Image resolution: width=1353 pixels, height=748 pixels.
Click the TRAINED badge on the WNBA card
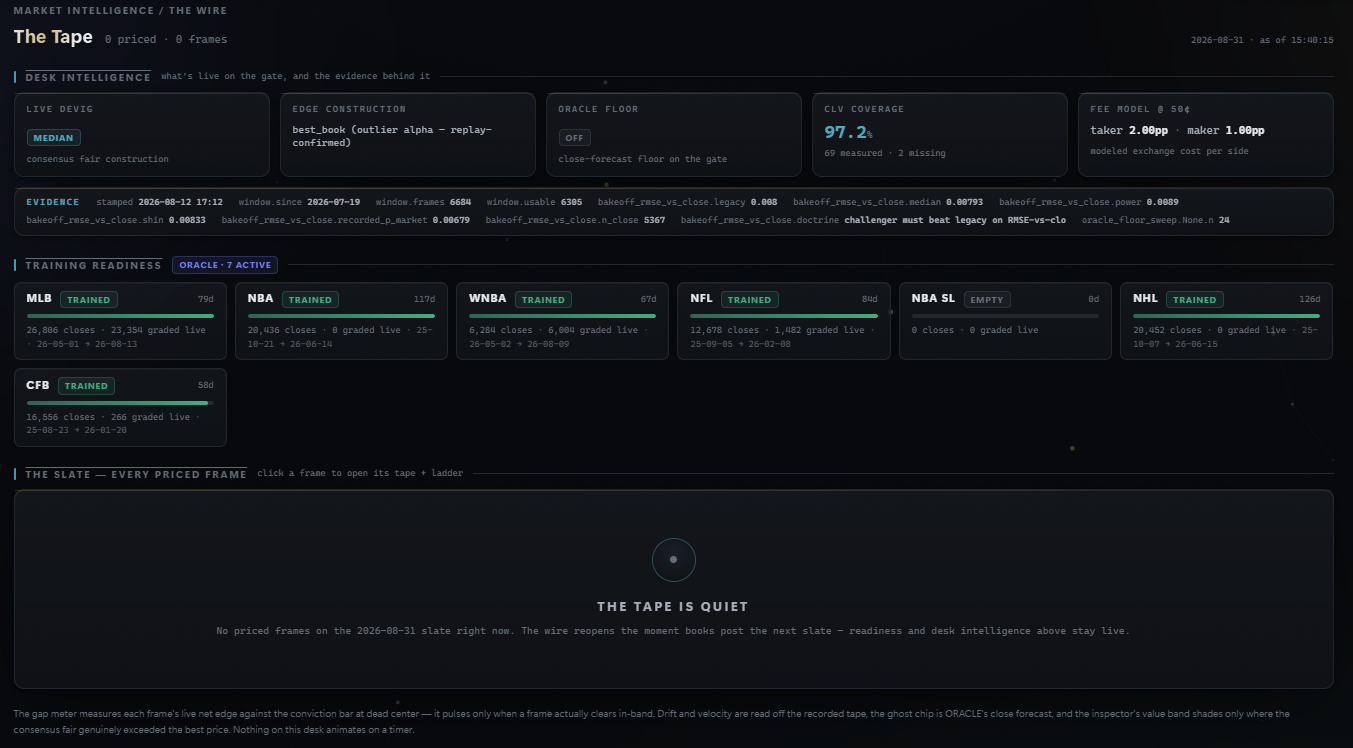(x=543, y=299)
